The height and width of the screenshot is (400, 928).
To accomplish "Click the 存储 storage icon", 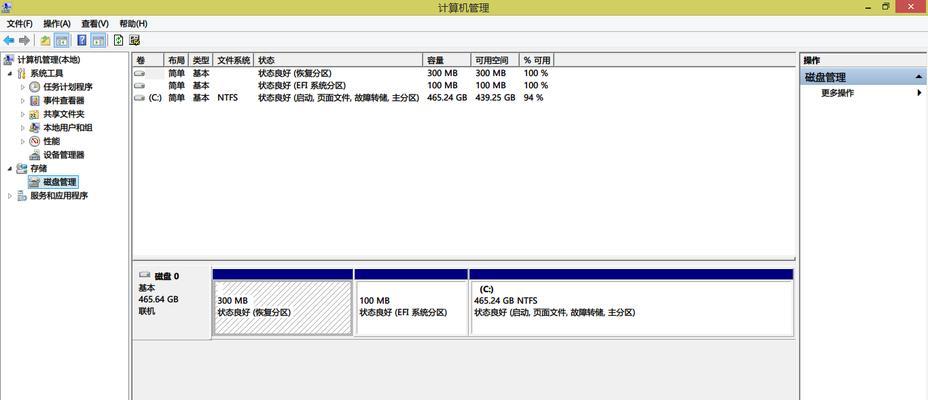I will [22, 169].
